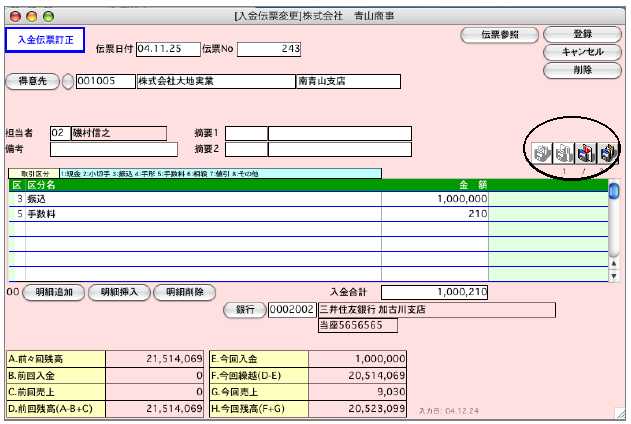This screenshot has width=631, height=424.
Task: Click the 伝票No number field
Action: click(270, 48)
